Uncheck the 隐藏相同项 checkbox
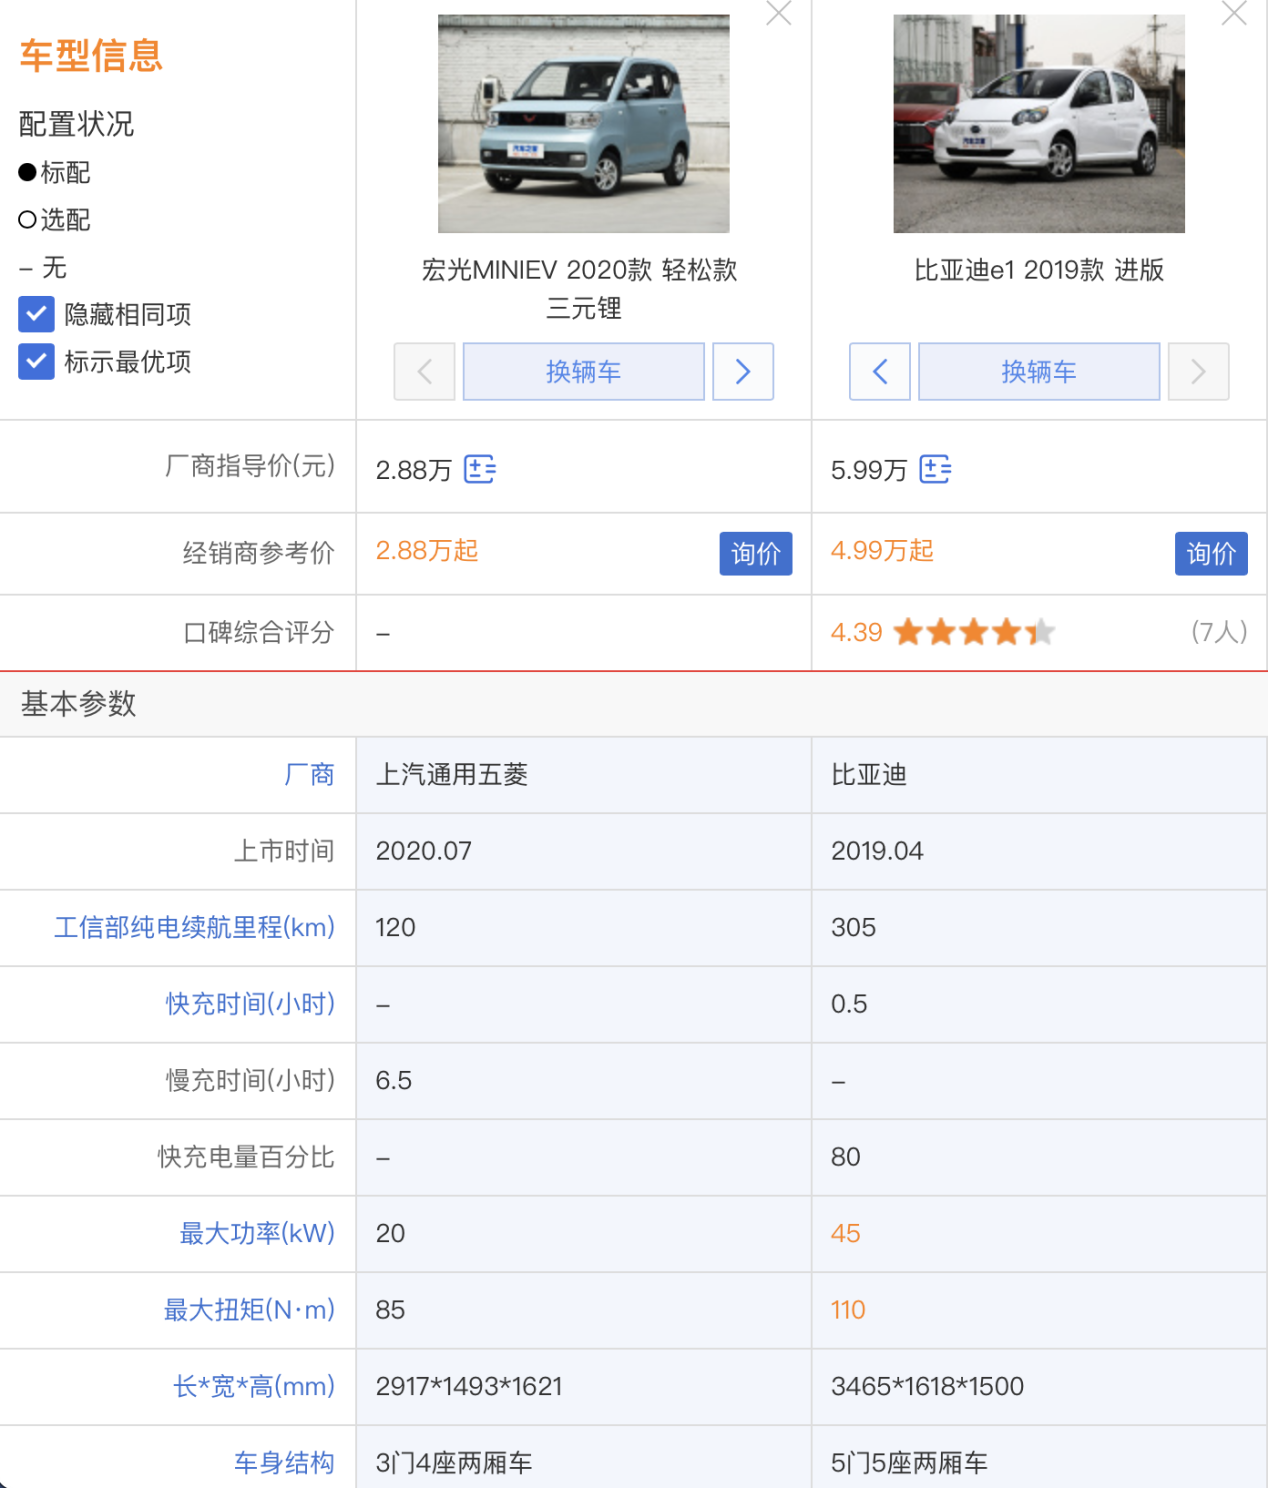The image size is (1268, 1488). click(x=36, y=314)
